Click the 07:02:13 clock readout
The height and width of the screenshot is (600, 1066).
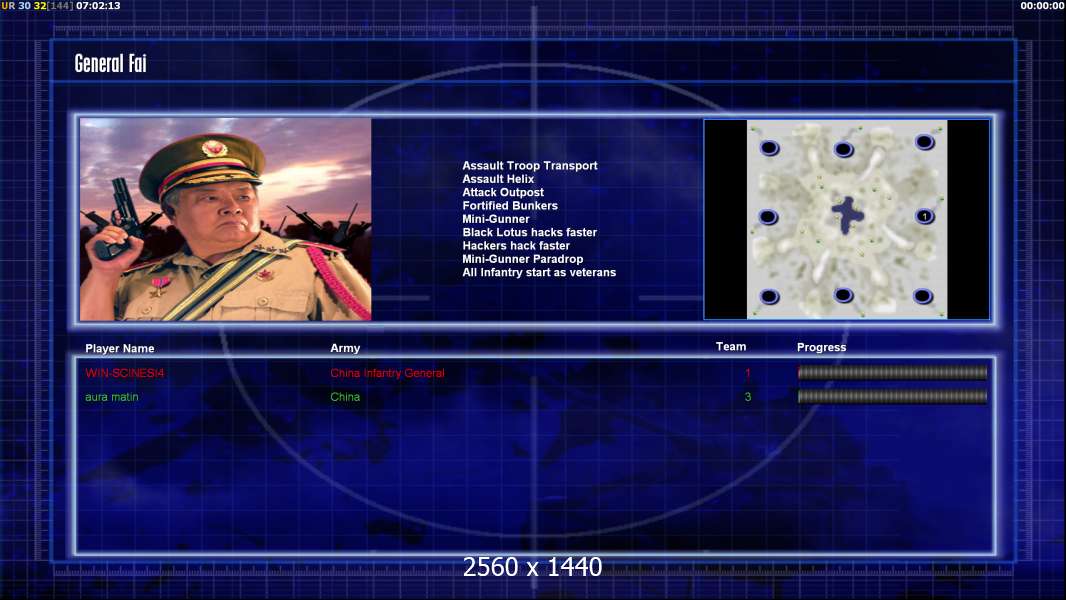98,5
